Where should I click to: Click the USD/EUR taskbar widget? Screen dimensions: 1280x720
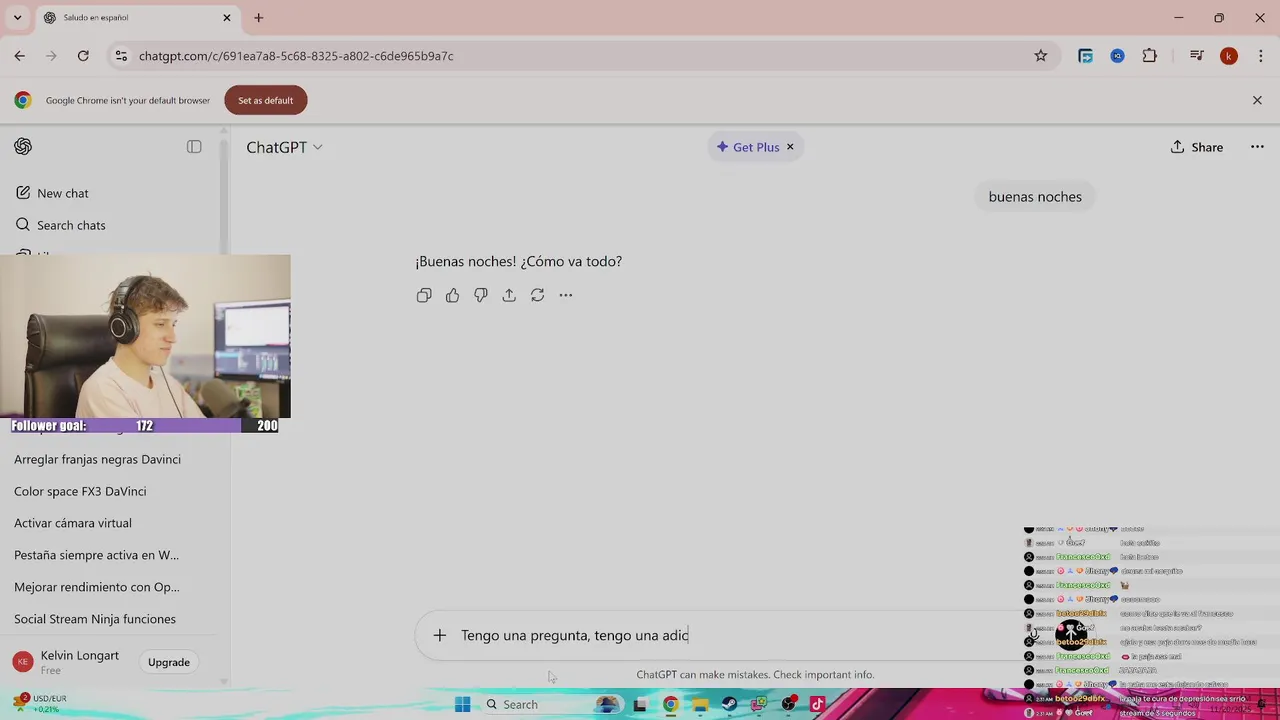40,704
